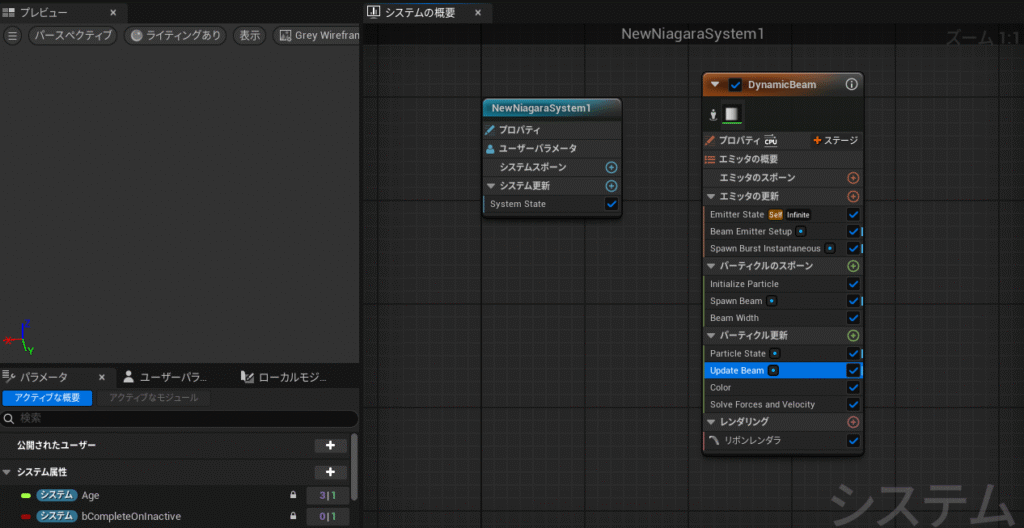Click the Update Beam dot badge

tap(773, 371)
